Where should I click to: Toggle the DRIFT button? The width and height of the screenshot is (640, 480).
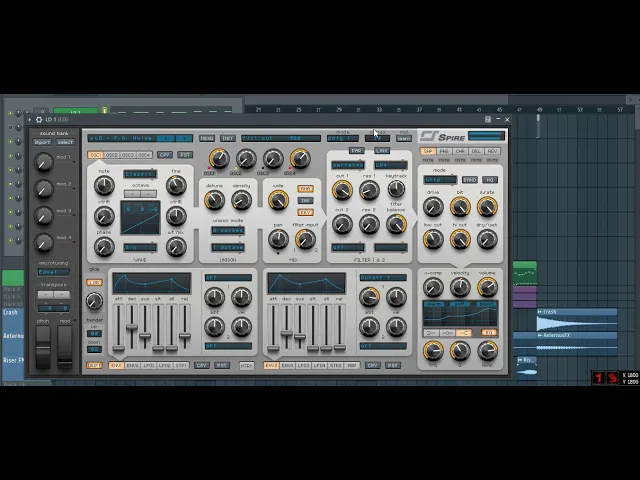(94, 365)
